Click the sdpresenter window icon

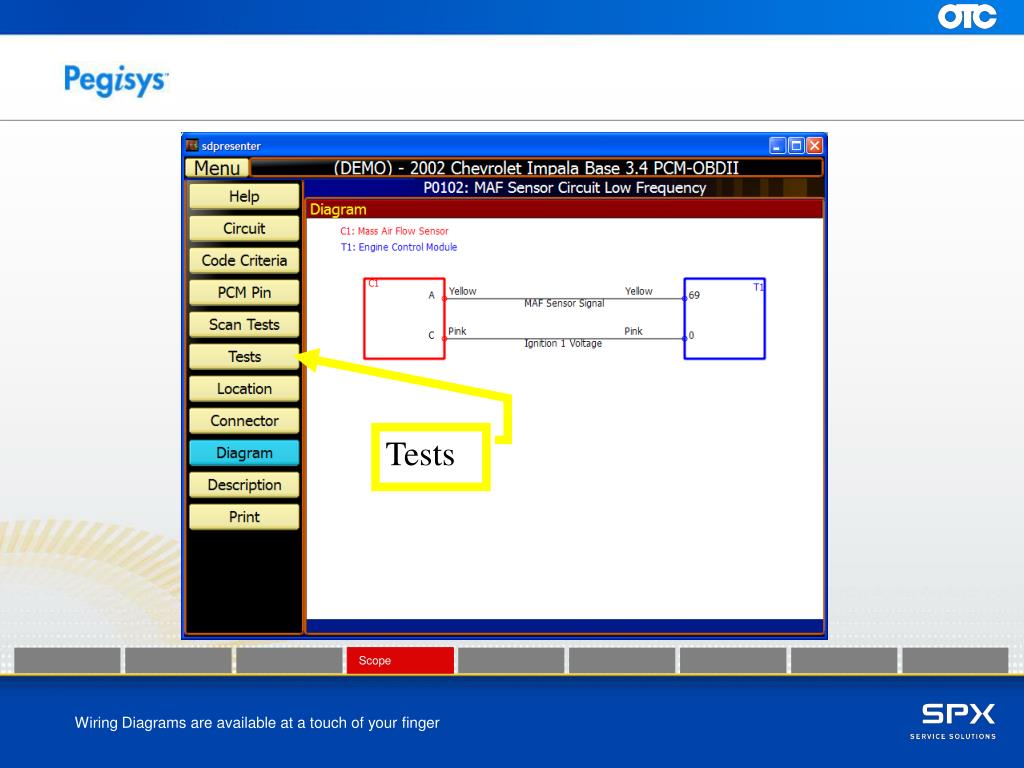192,145
